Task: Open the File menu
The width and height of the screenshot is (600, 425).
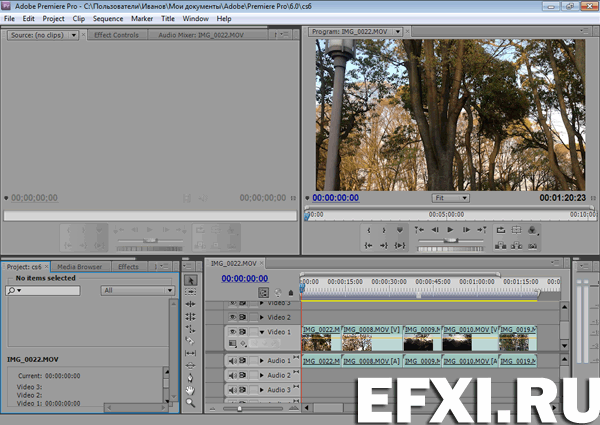Action: point(9,19)
